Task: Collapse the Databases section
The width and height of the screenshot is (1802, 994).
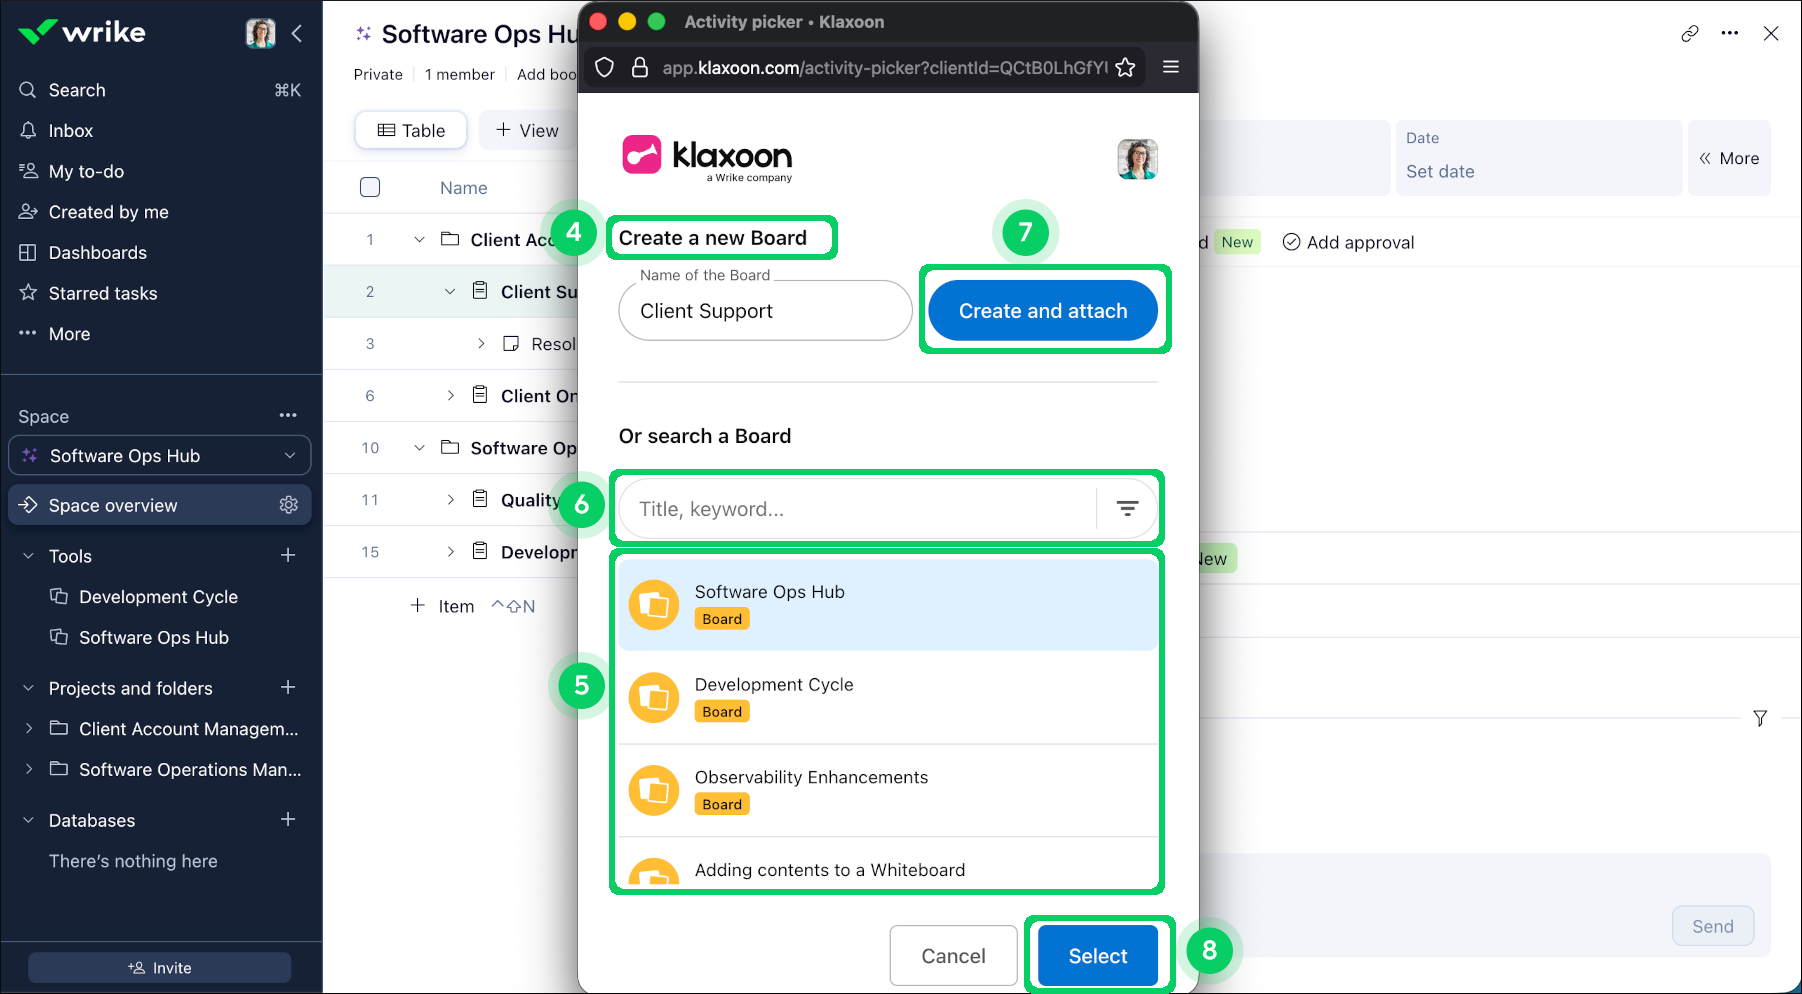Action: (x=28, y=820)
